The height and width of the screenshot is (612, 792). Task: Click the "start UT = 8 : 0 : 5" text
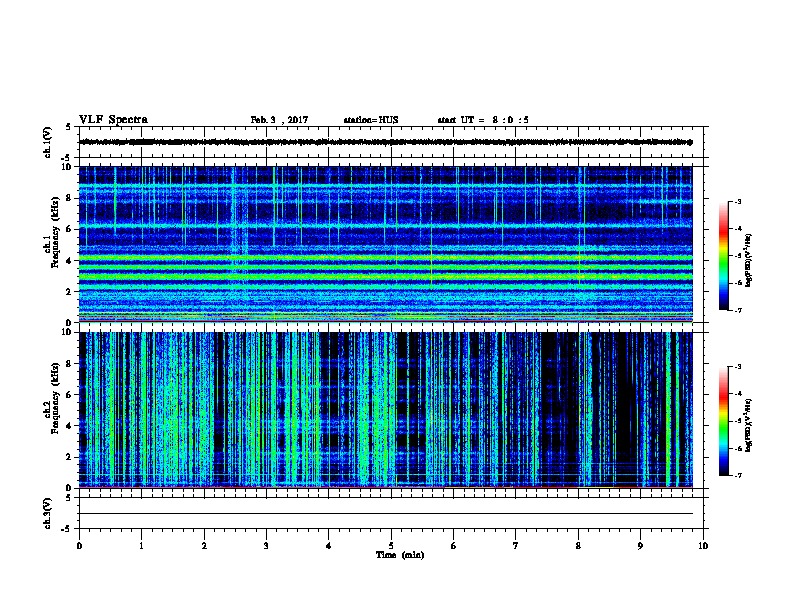(483, 120)
